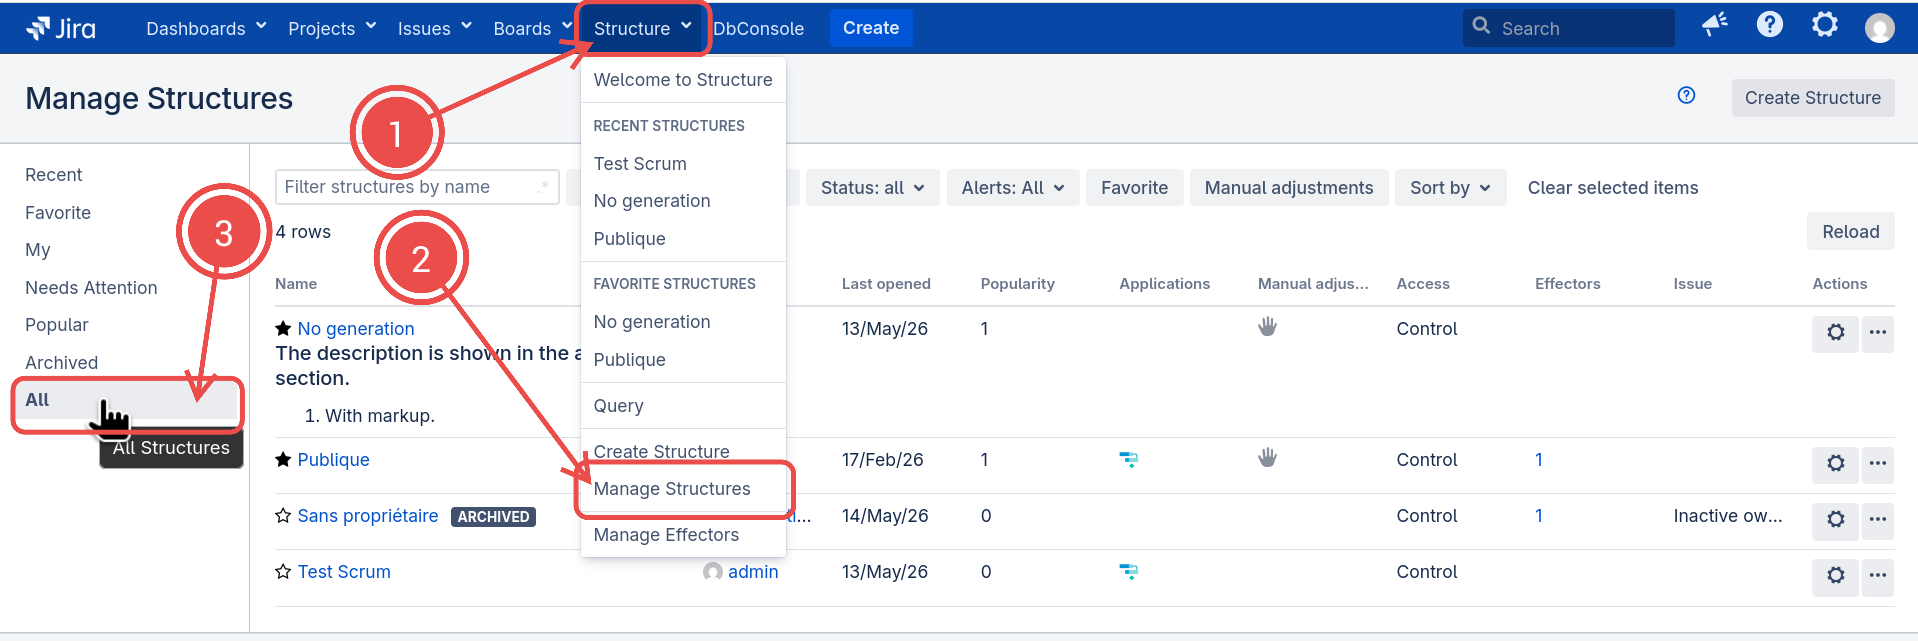The image size is (1918, 641).
Task: Choose Welcome to Structure menu item
Action: (683, 80)
